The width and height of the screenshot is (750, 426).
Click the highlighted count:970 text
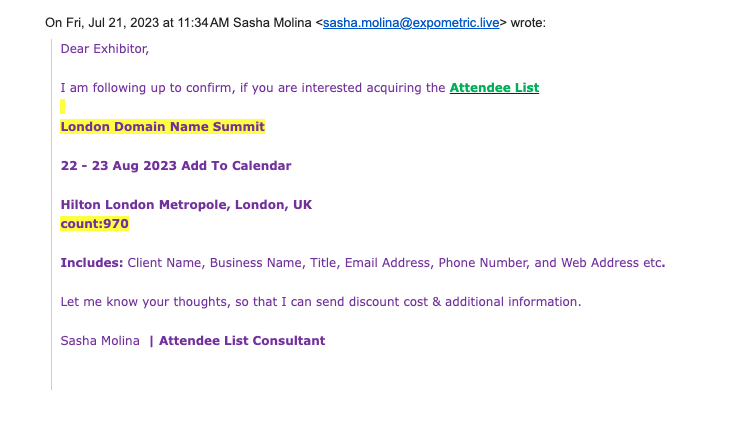pos(95,224)
